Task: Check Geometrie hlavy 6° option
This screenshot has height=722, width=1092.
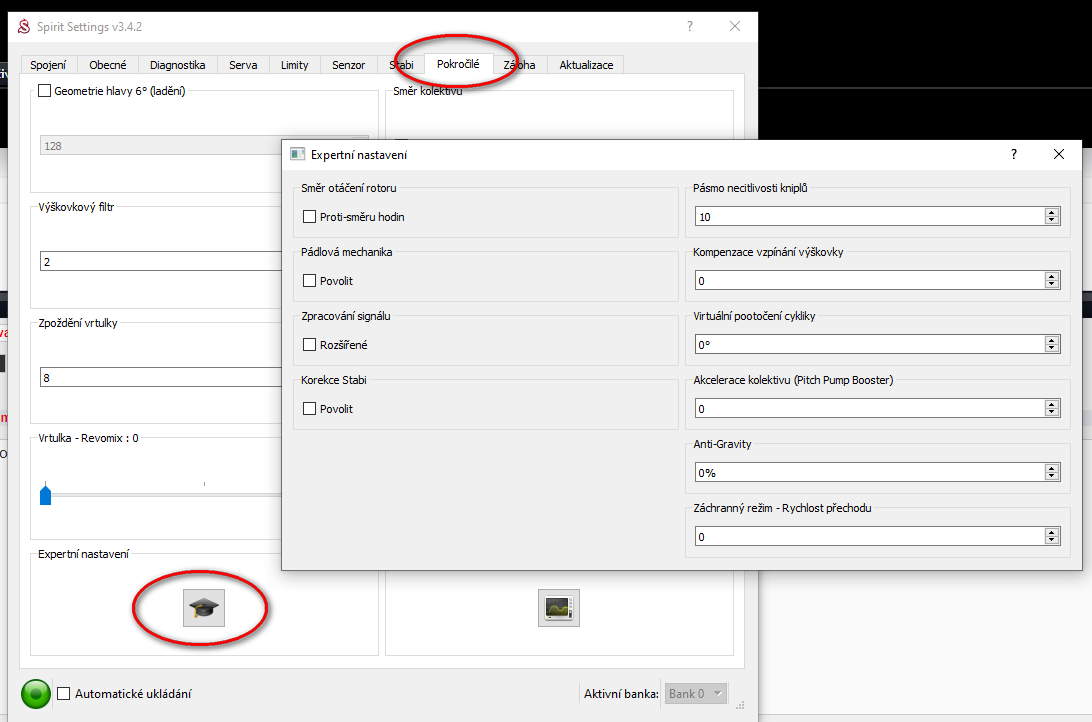Action: click(45, 91)
